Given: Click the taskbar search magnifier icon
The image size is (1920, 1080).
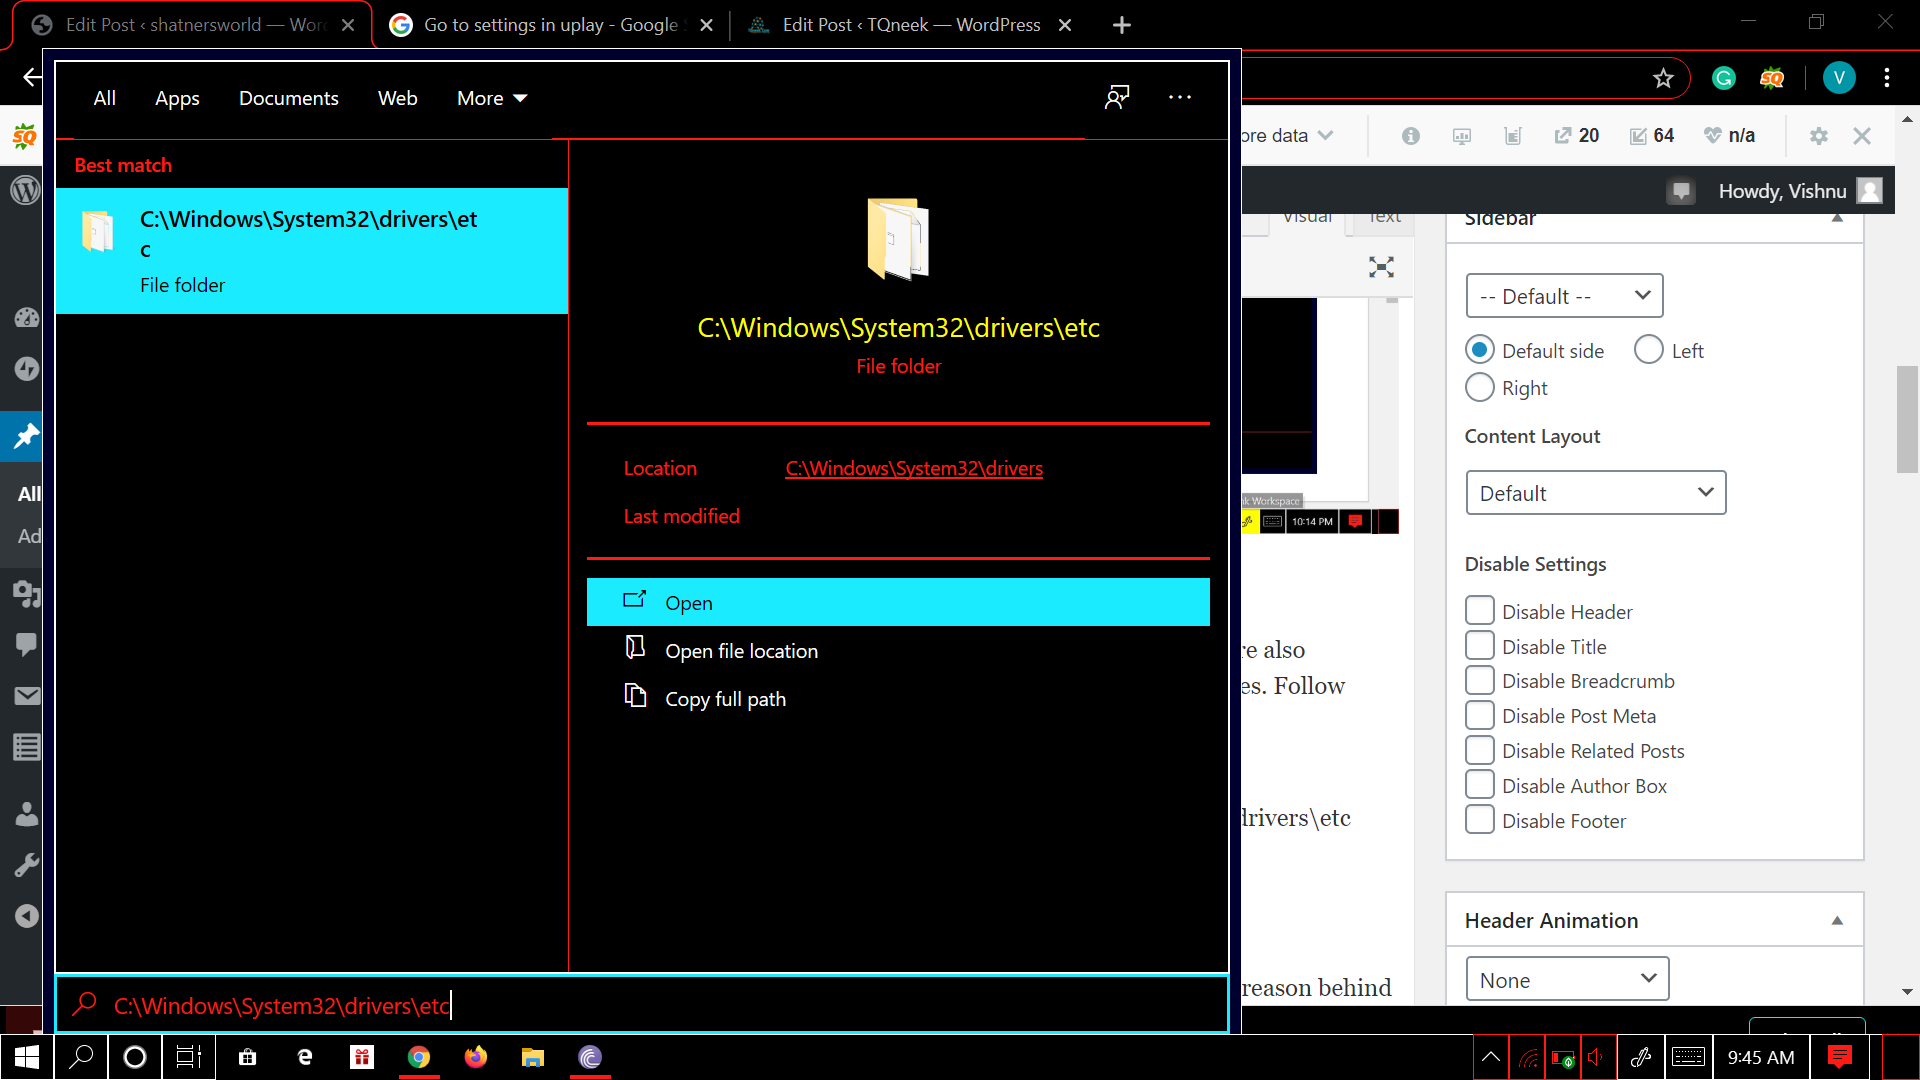Looking at the screenshot, I should 81,1057.
